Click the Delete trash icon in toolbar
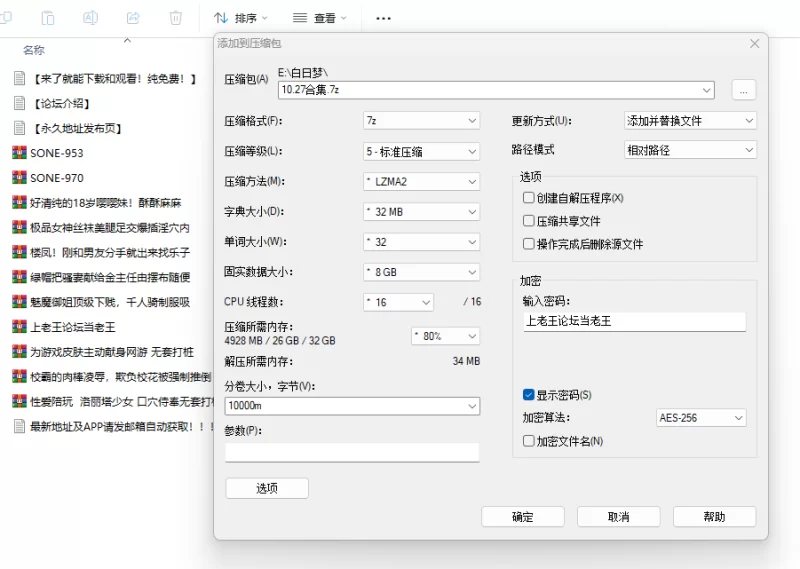The image size is (800, 569). (176, 17)
